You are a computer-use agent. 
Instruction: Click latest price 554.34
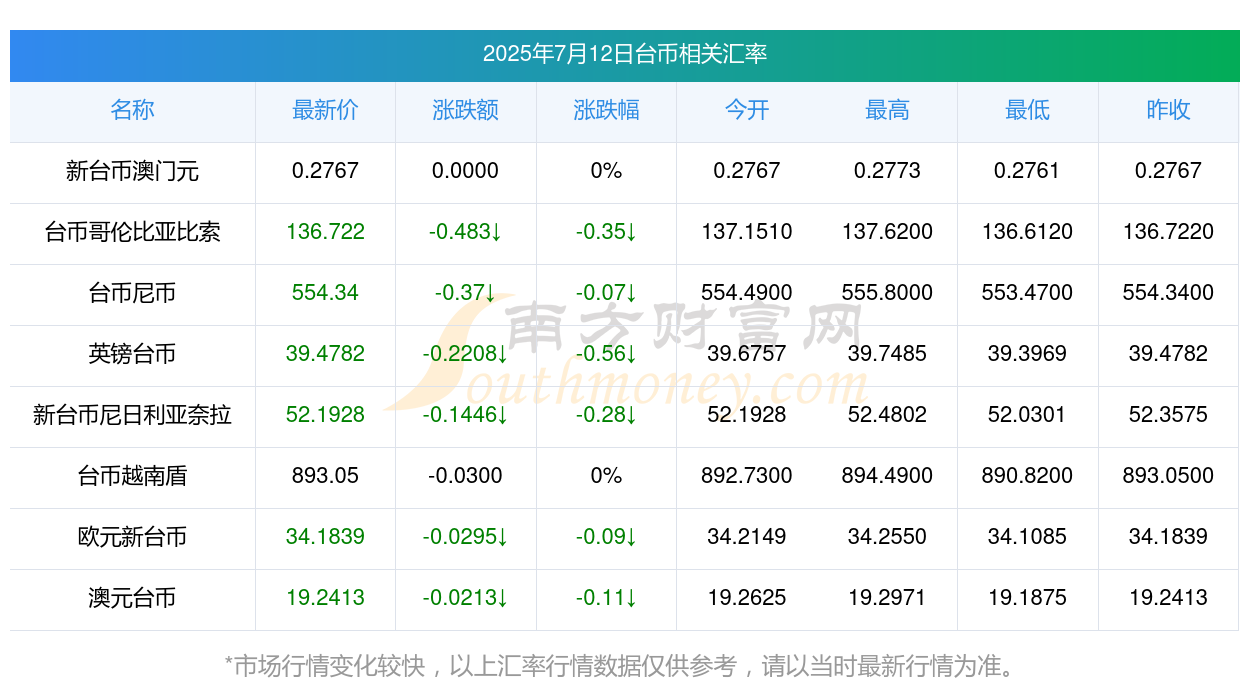325,293
